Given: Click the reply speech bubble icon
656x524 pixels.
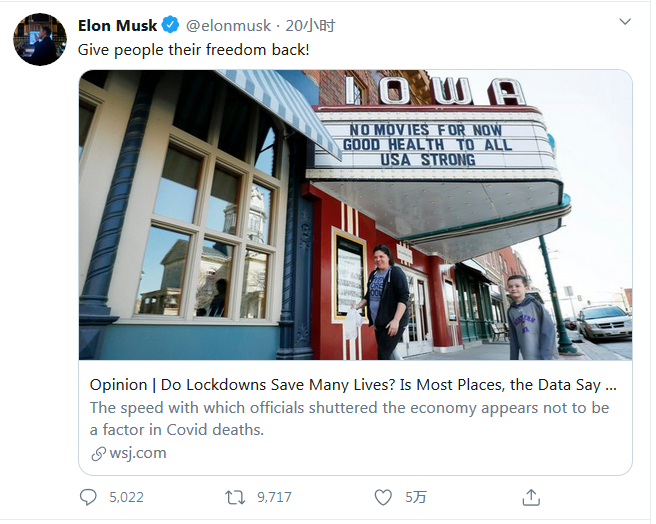Looking at the screenshot, I should [x=88, y=497].
